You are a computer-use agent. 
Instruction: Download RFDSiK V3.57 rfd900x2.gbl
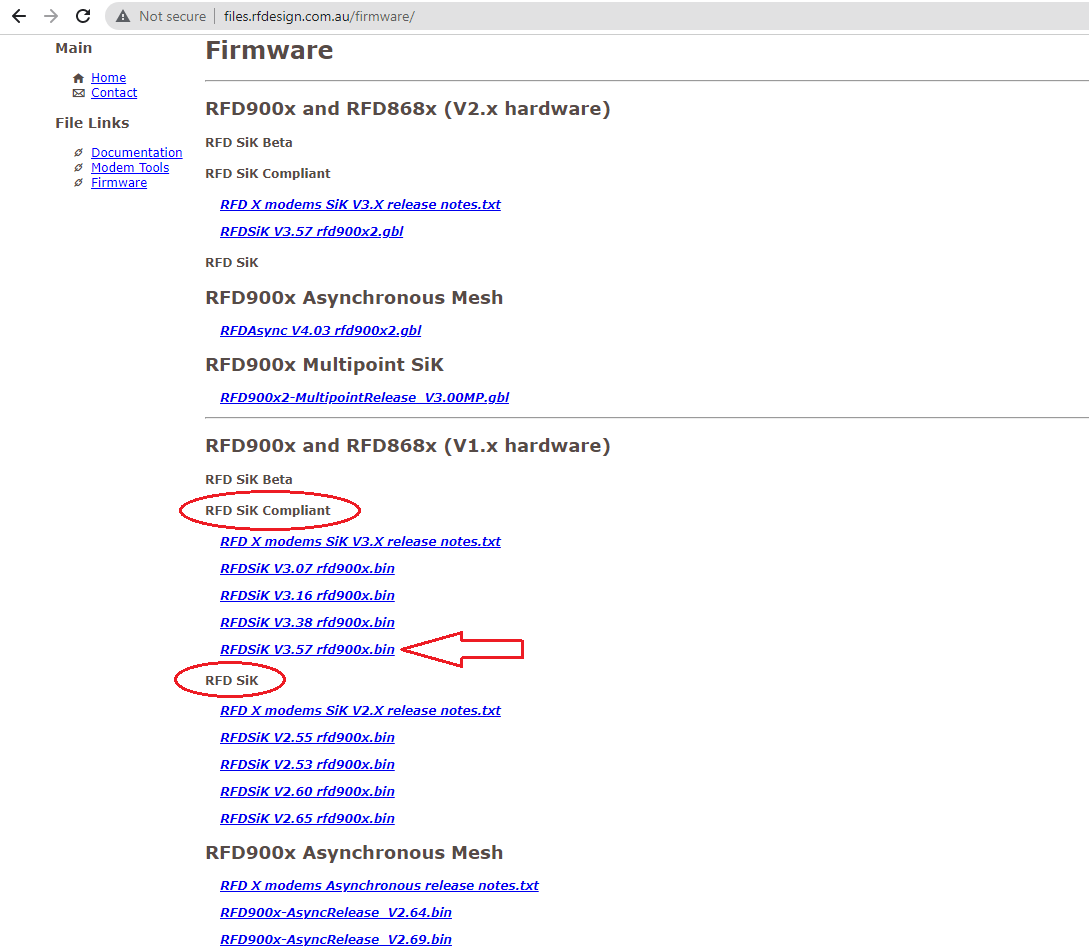click(311, 232)
